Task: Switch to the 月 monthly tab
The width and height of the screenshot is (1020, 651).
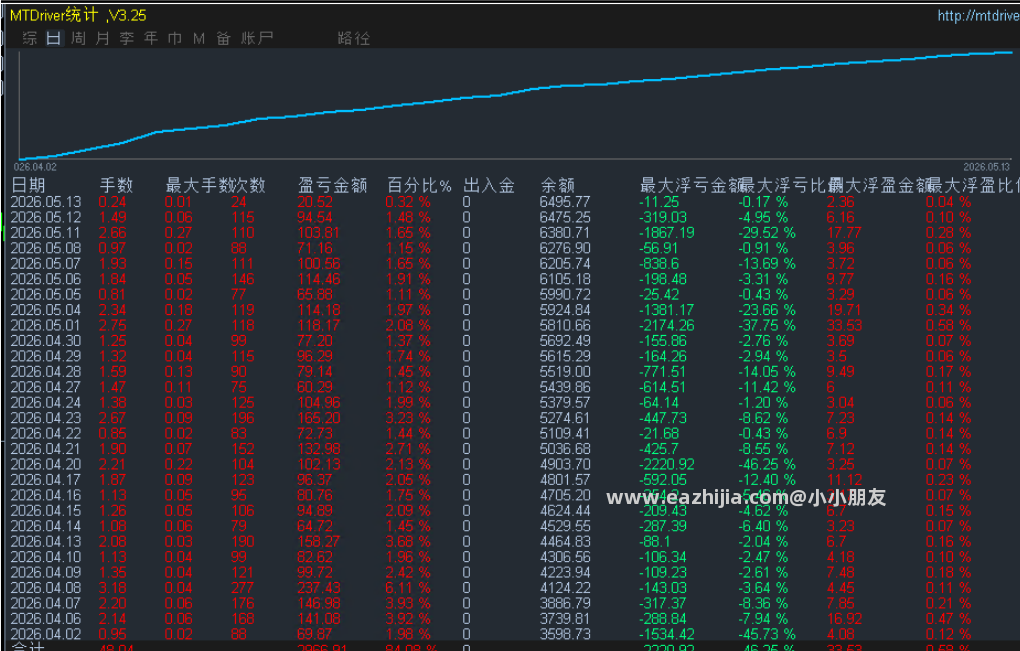Action: 102,38
